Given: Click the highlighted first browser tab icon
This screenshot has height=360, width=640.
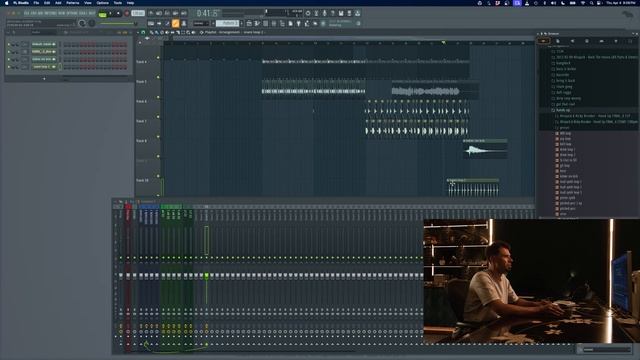Looking at the screenshot, I should pos(543,41).
